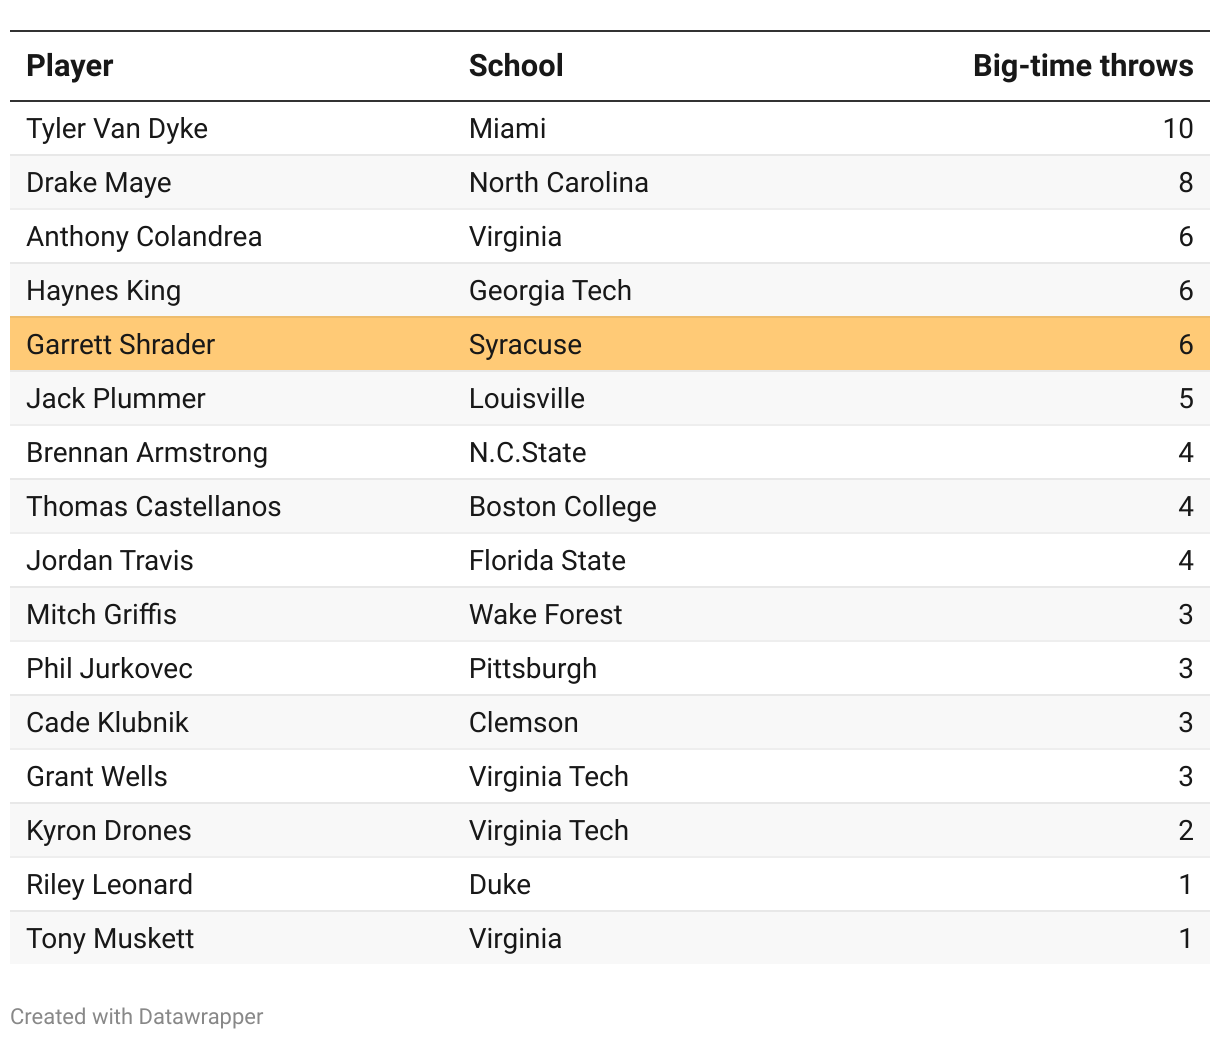
Task: Select the Boston College cell
Action: (562, 507)
